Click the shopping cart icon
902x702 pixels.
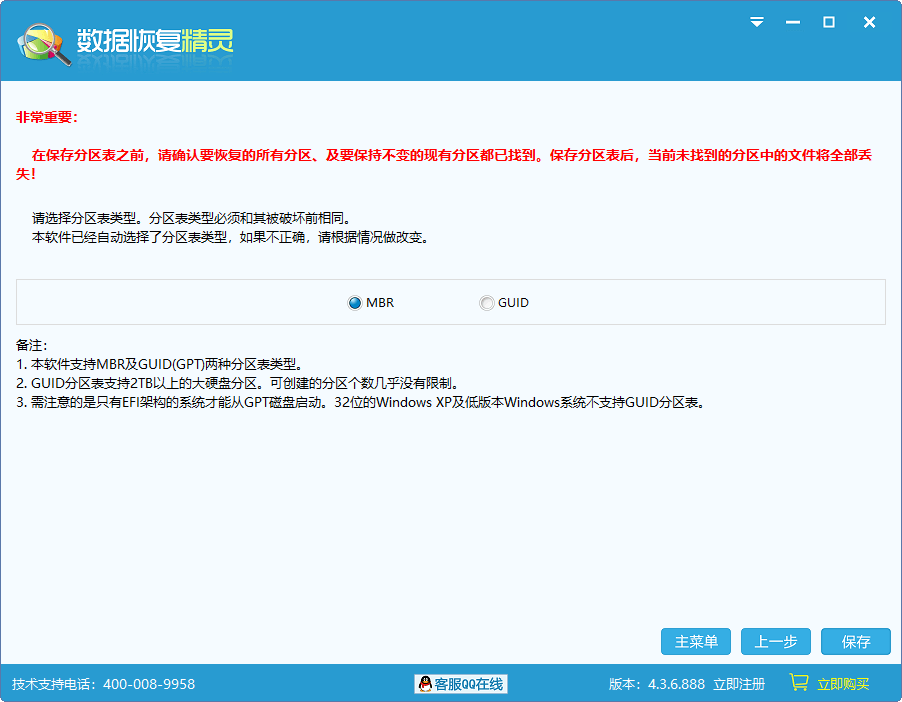point(799,682)
